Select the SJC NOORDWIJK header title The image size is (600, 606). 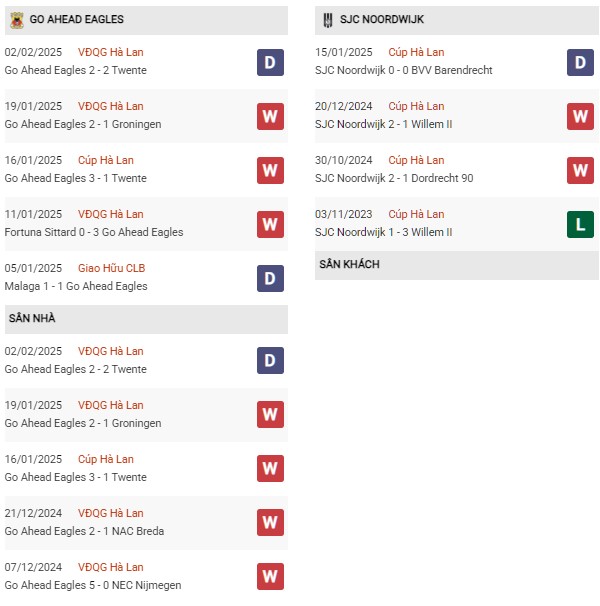point(382,19)
